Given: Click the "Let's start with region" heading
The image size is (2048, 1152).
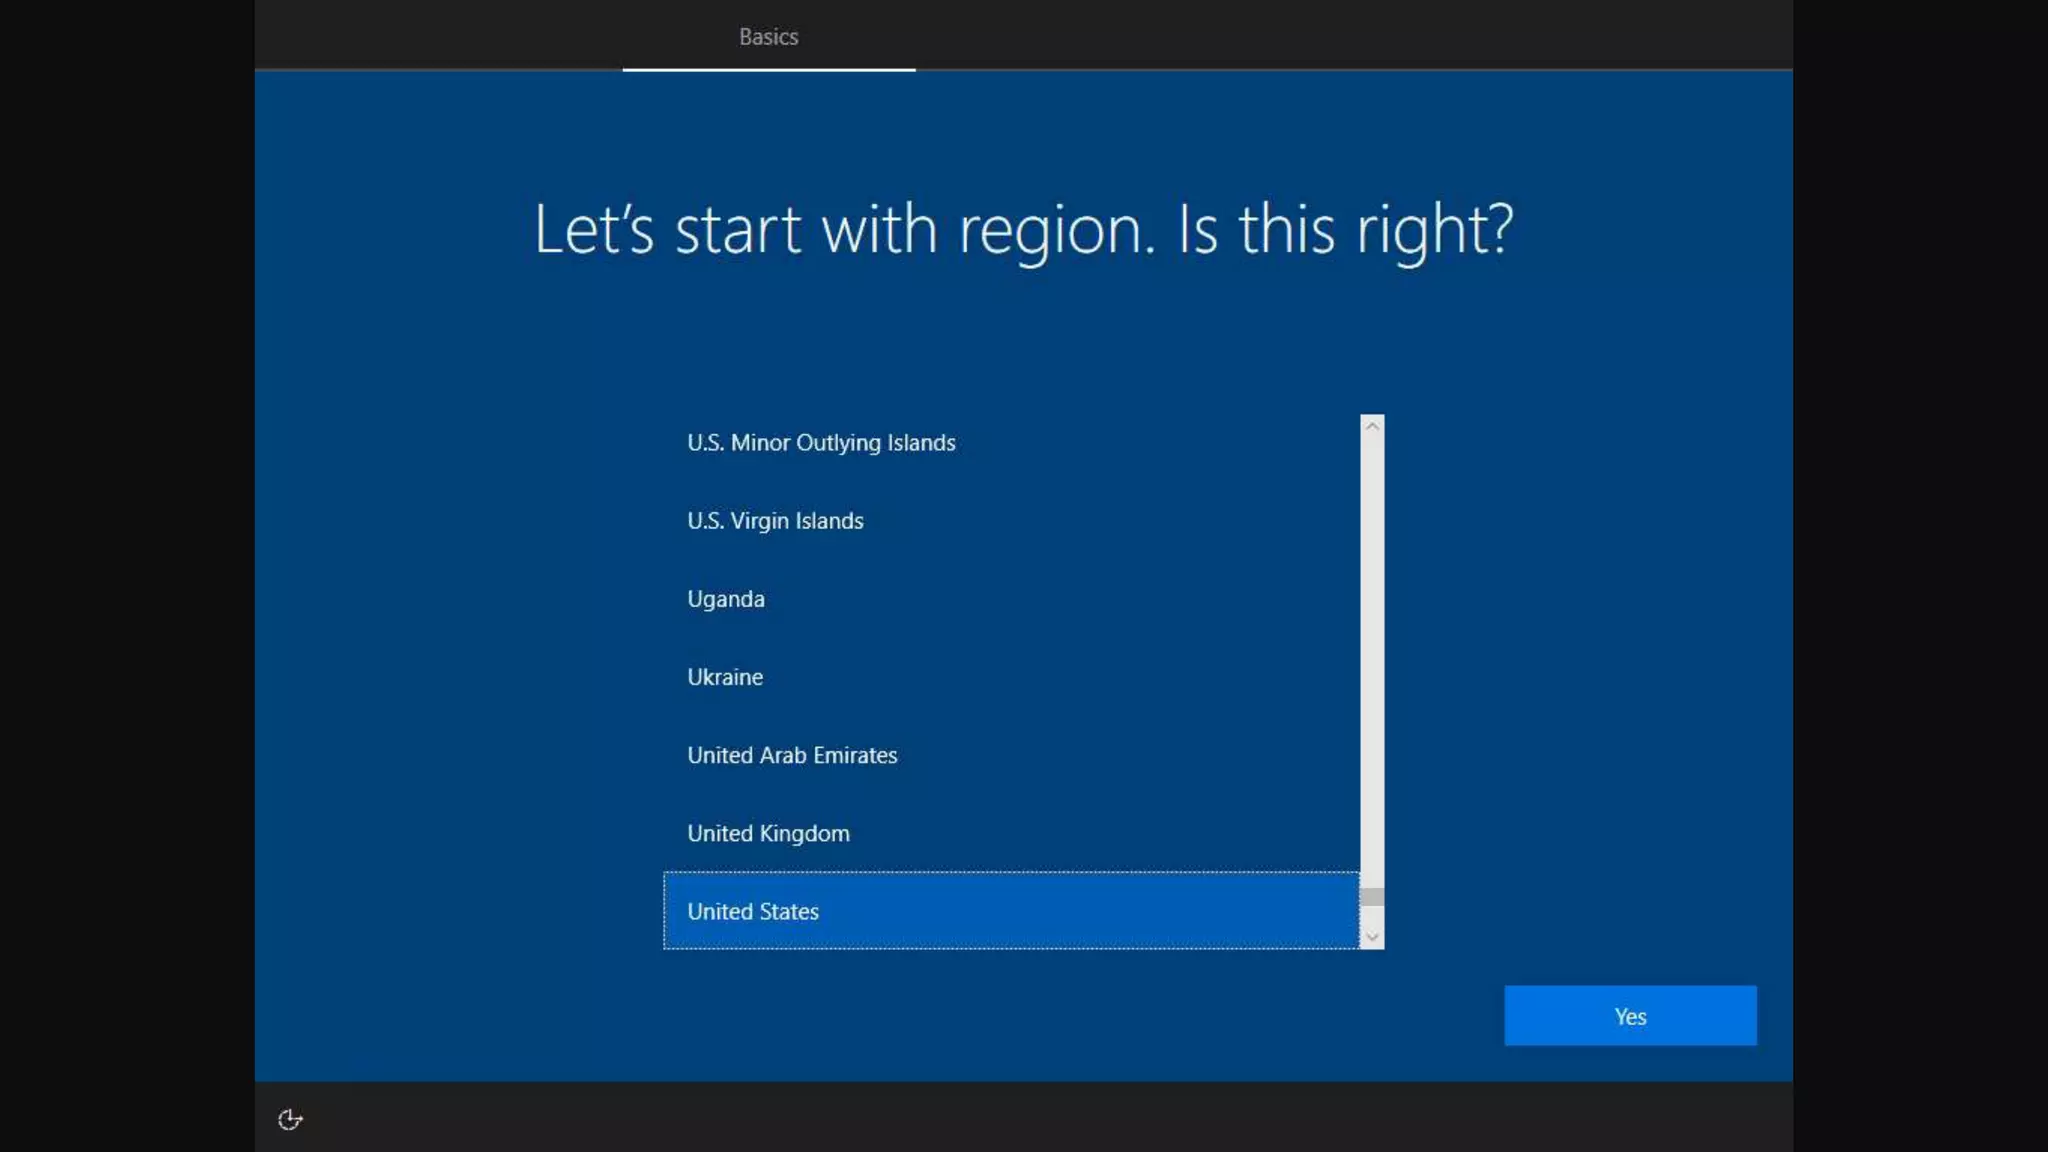Looking at the screenshot, I should pyautogui.click(x=1023, y=229).
